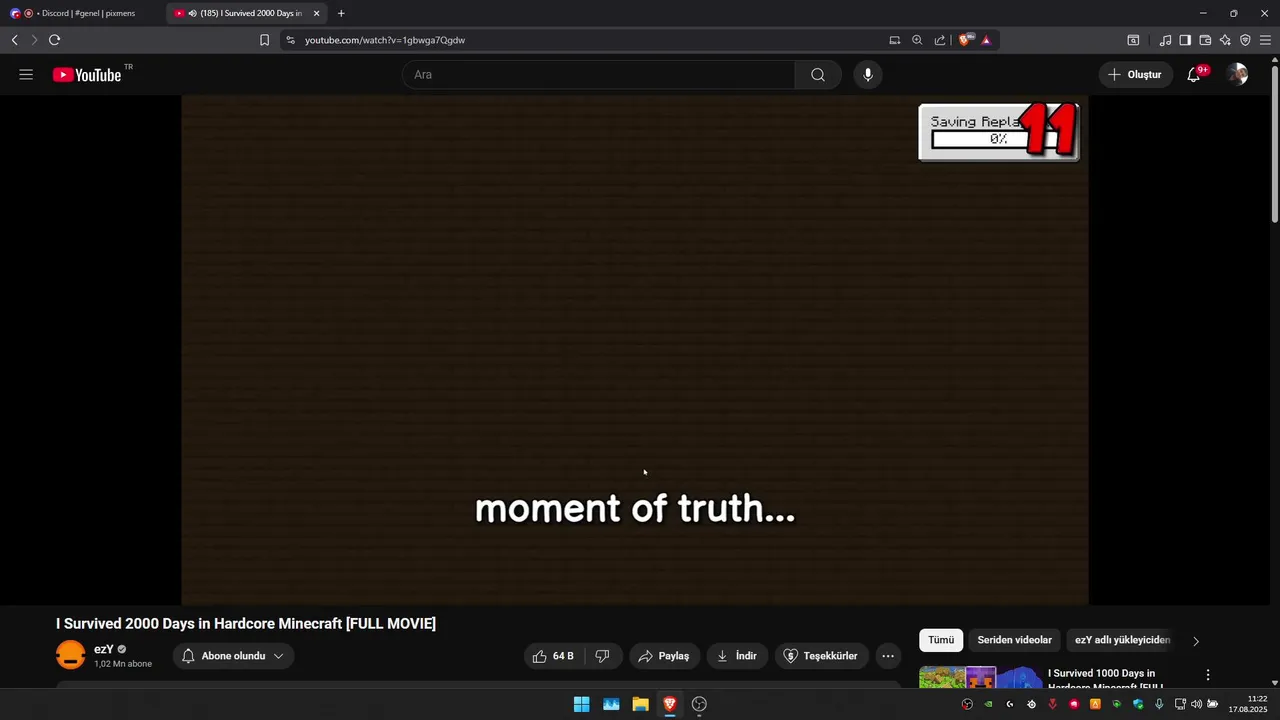Dislike the video with thumbs down
This screenshot has height=720, width=1280.
pyautogui.click(x=603, y=656)
